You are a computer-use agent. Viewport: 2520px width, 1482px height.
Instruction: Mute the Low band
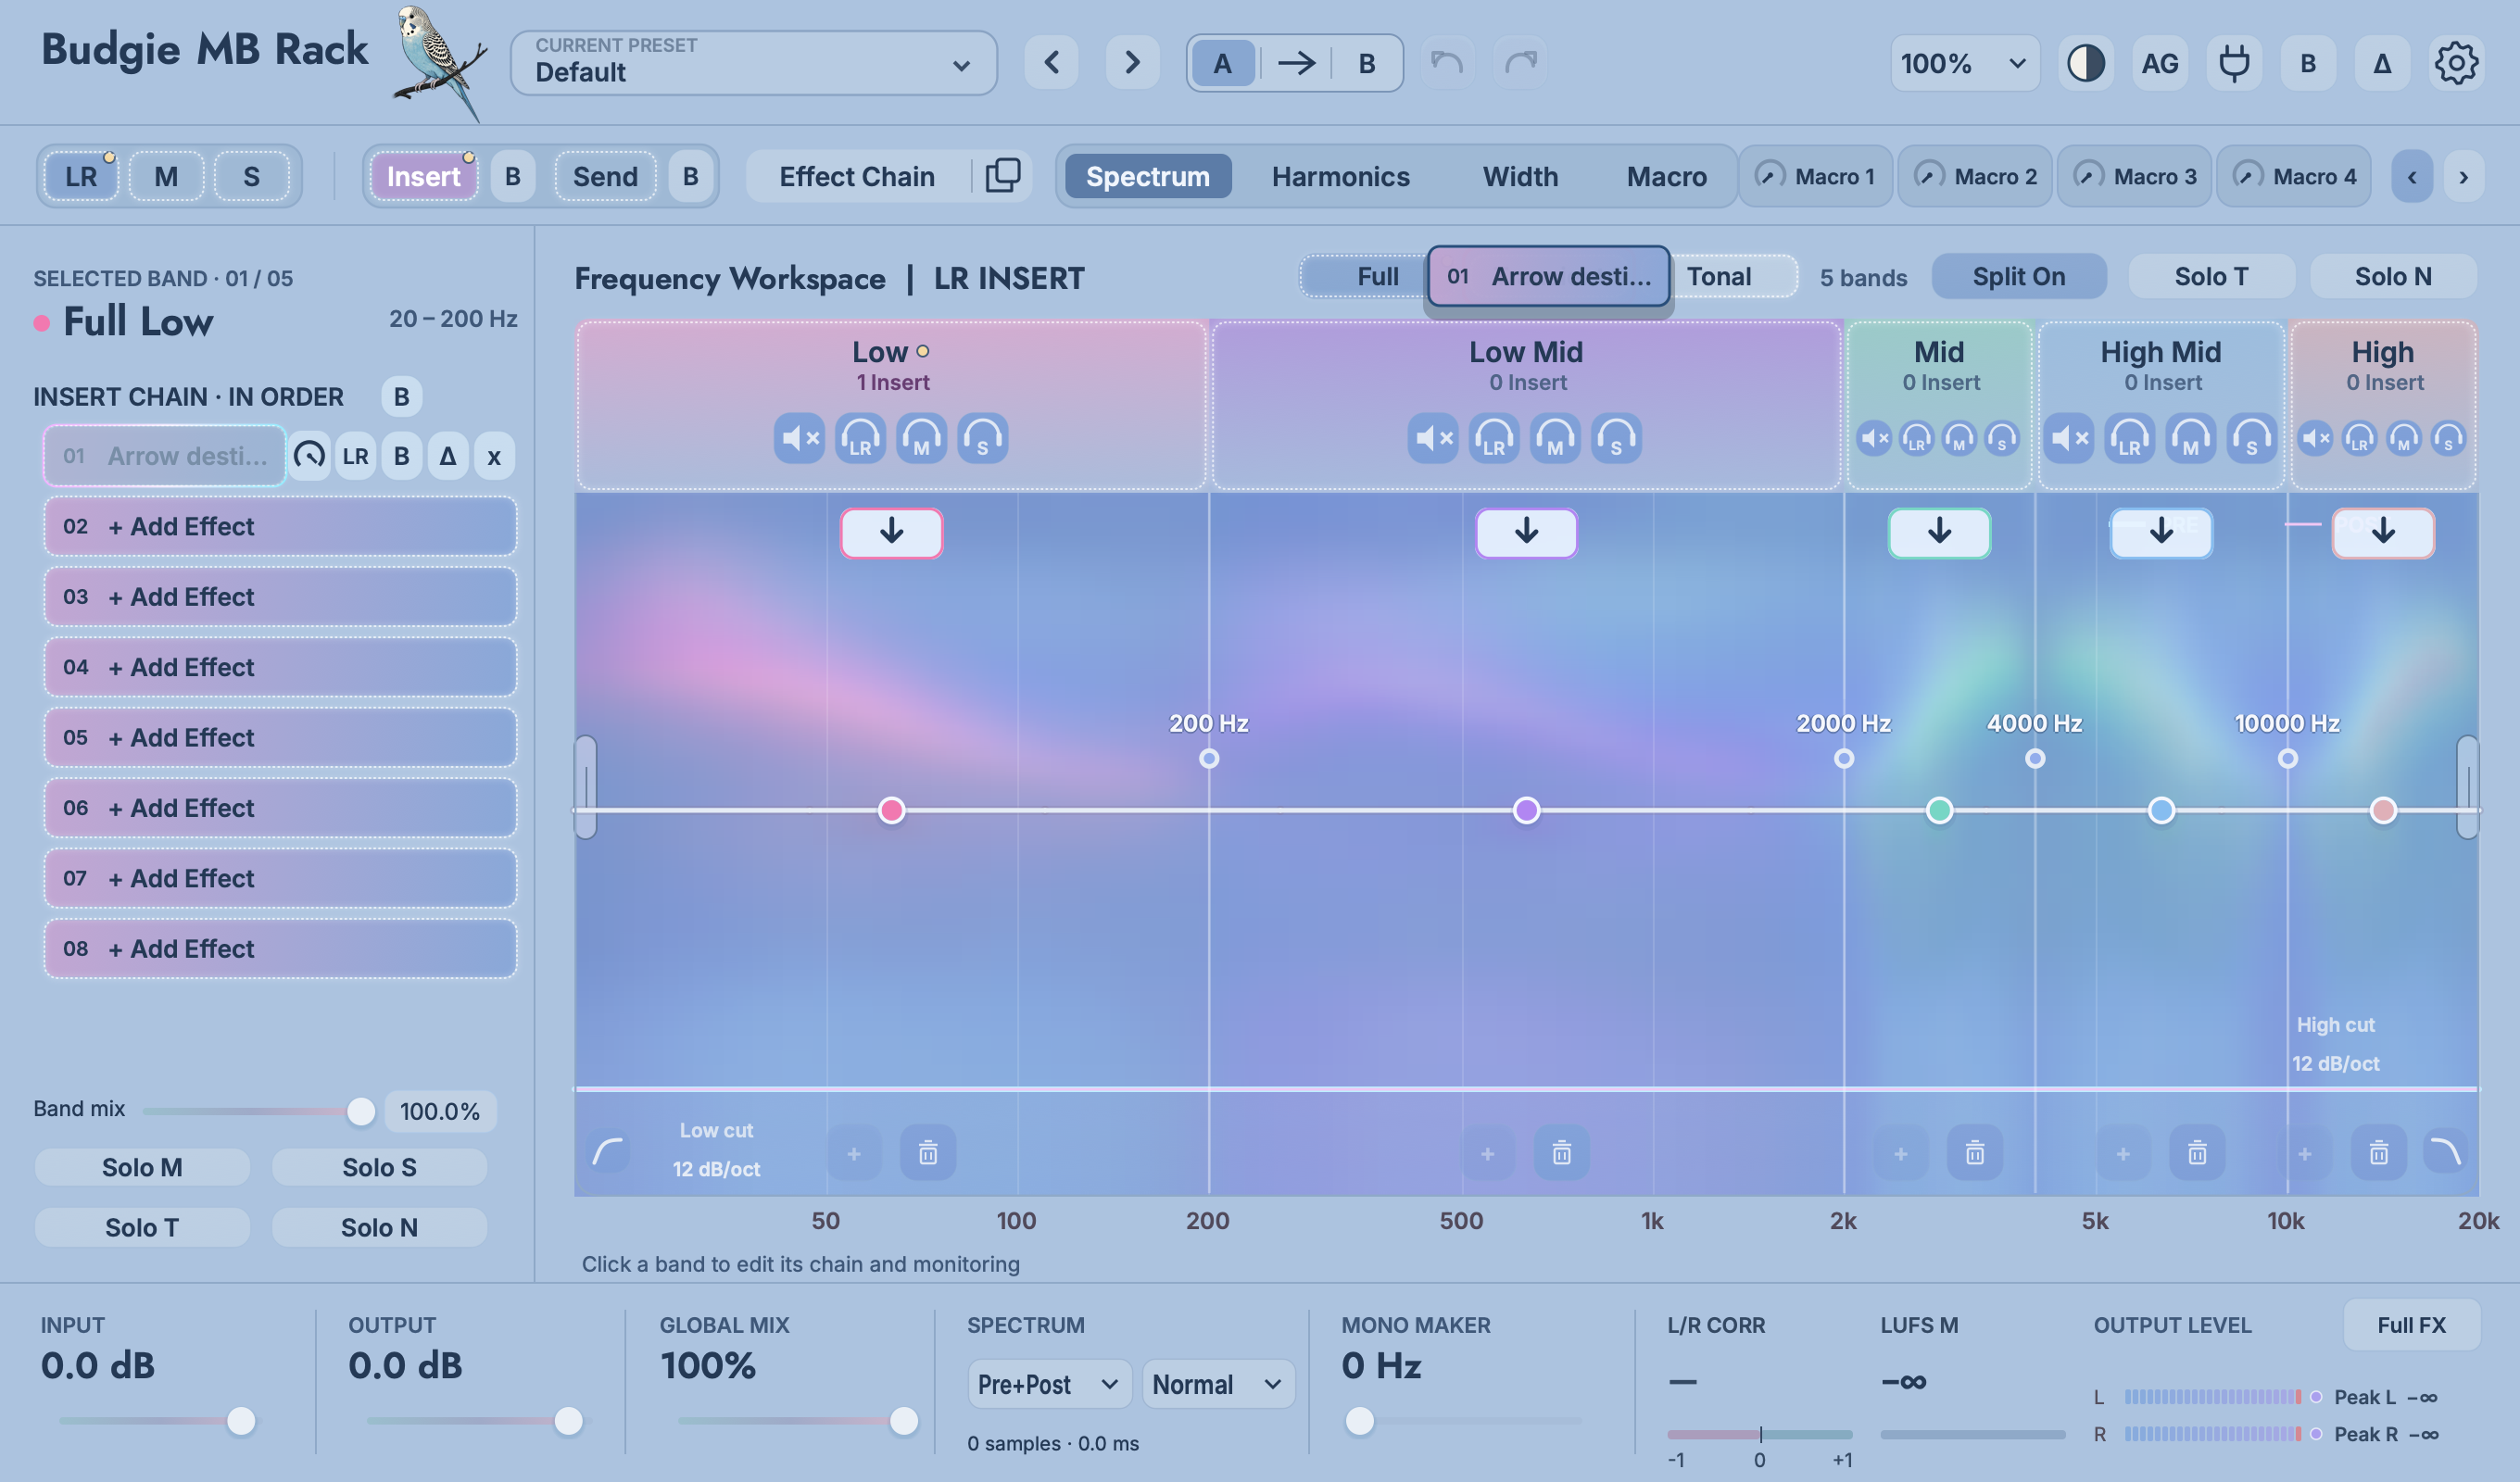click(799, 438)
